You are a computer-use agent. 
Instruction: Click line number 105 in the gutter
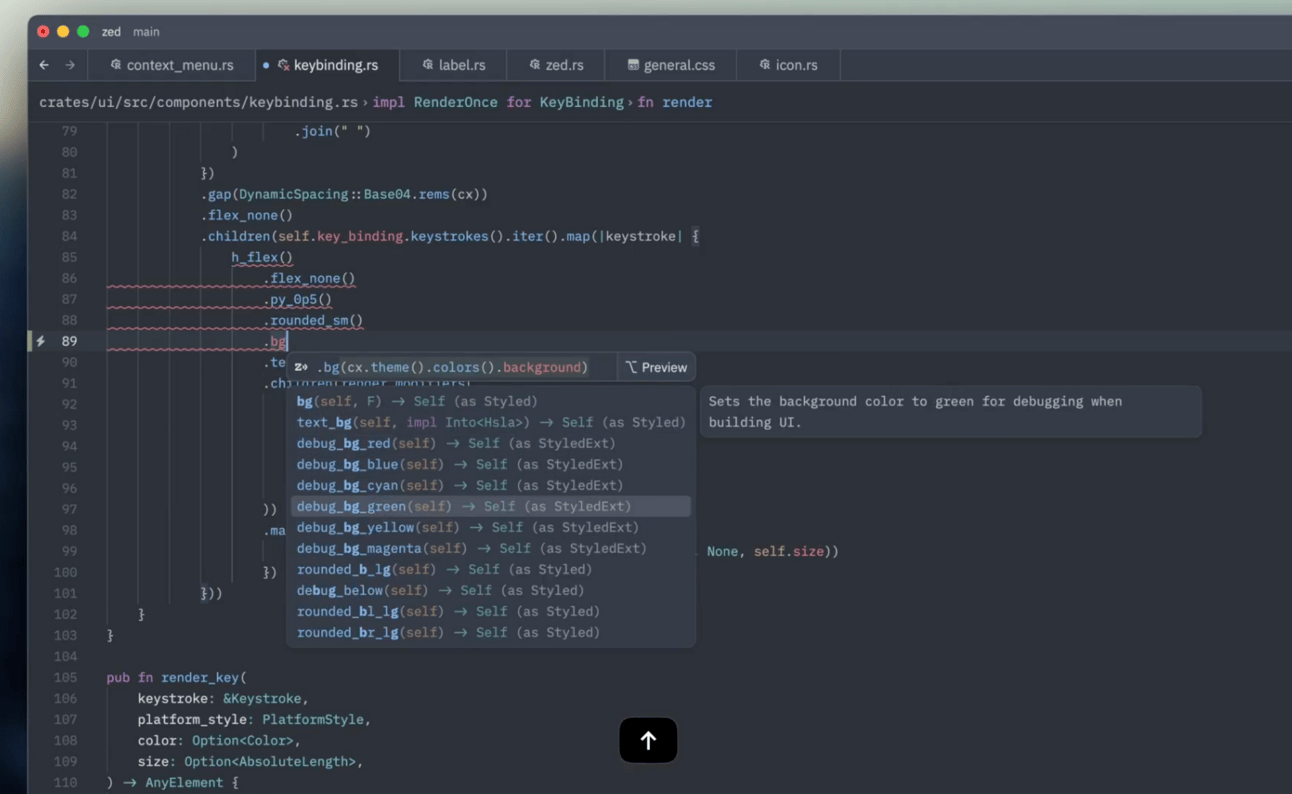(x=65, y=678)
